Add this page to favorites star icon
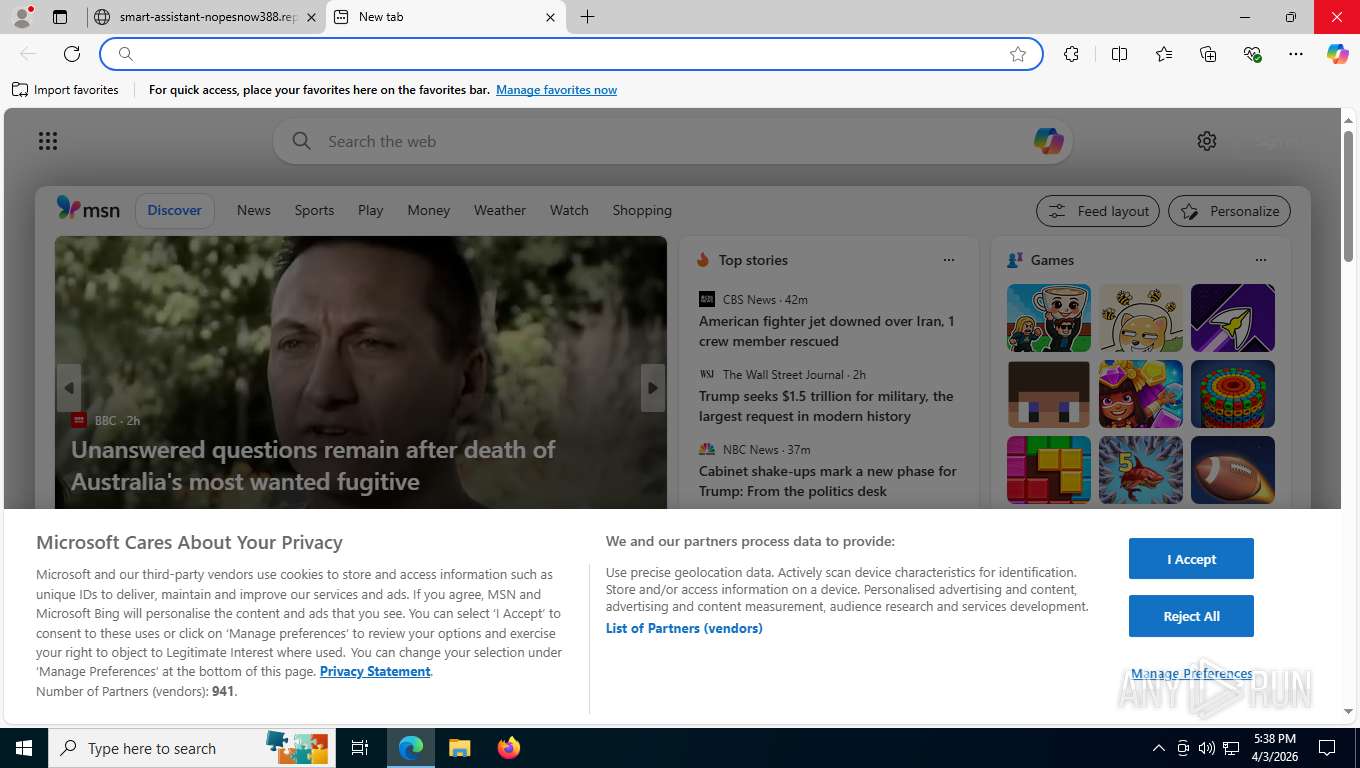The image size is (1360, 768). pos(1018,54)
